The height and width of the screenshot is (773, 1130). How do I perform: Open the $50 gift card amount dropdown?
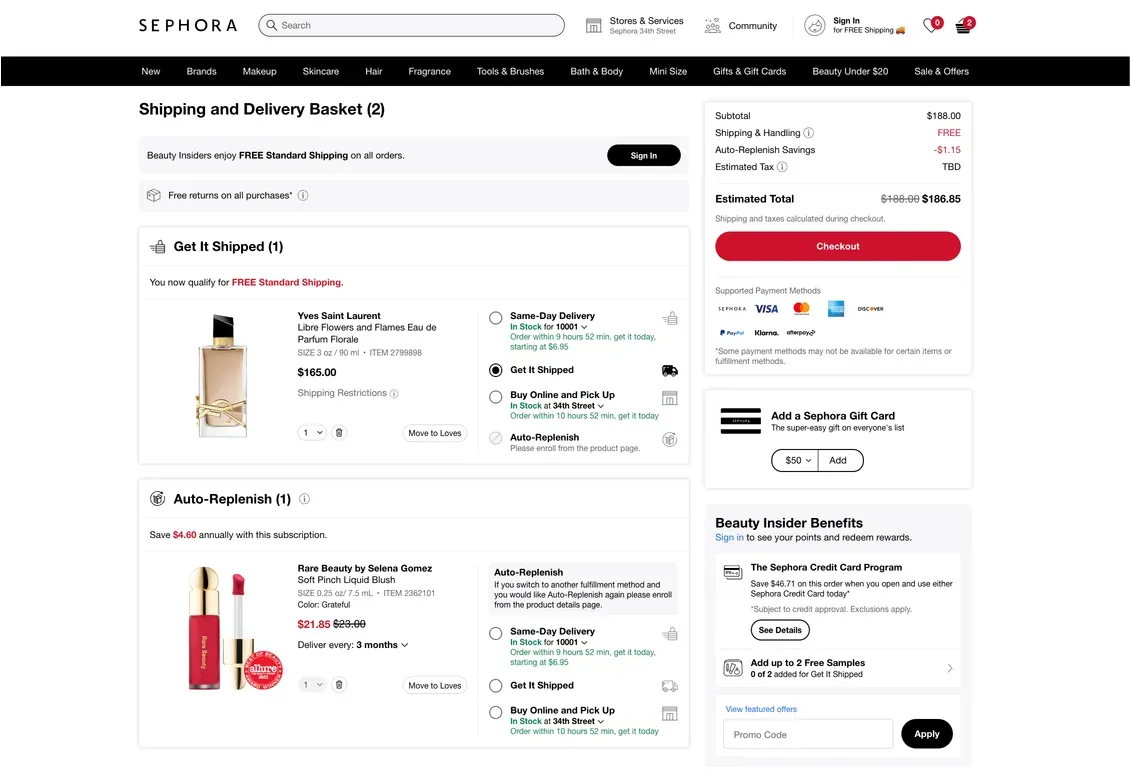(x=795, y=460)
